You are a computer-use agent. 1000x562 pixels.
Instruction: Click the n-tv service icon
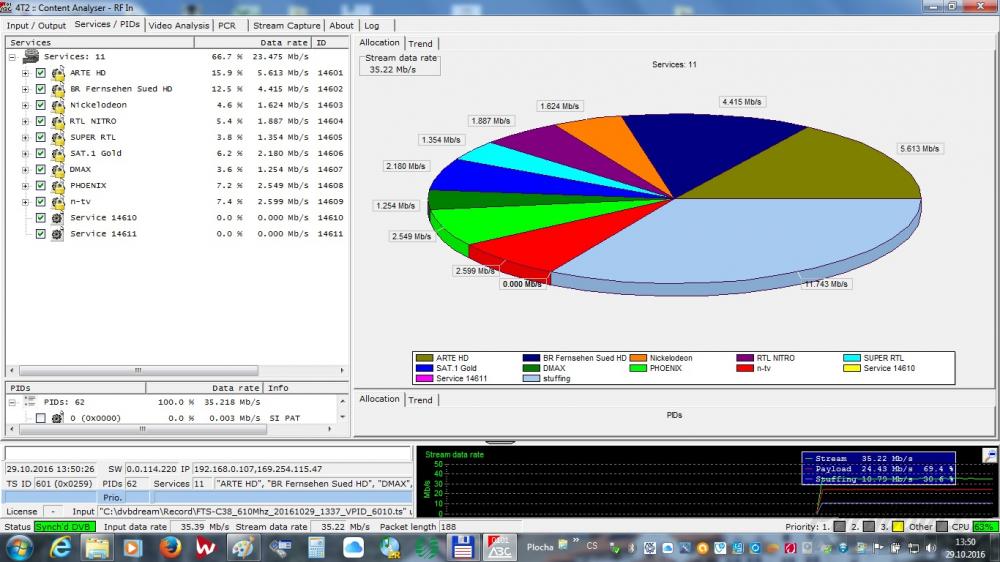point(58,202)
